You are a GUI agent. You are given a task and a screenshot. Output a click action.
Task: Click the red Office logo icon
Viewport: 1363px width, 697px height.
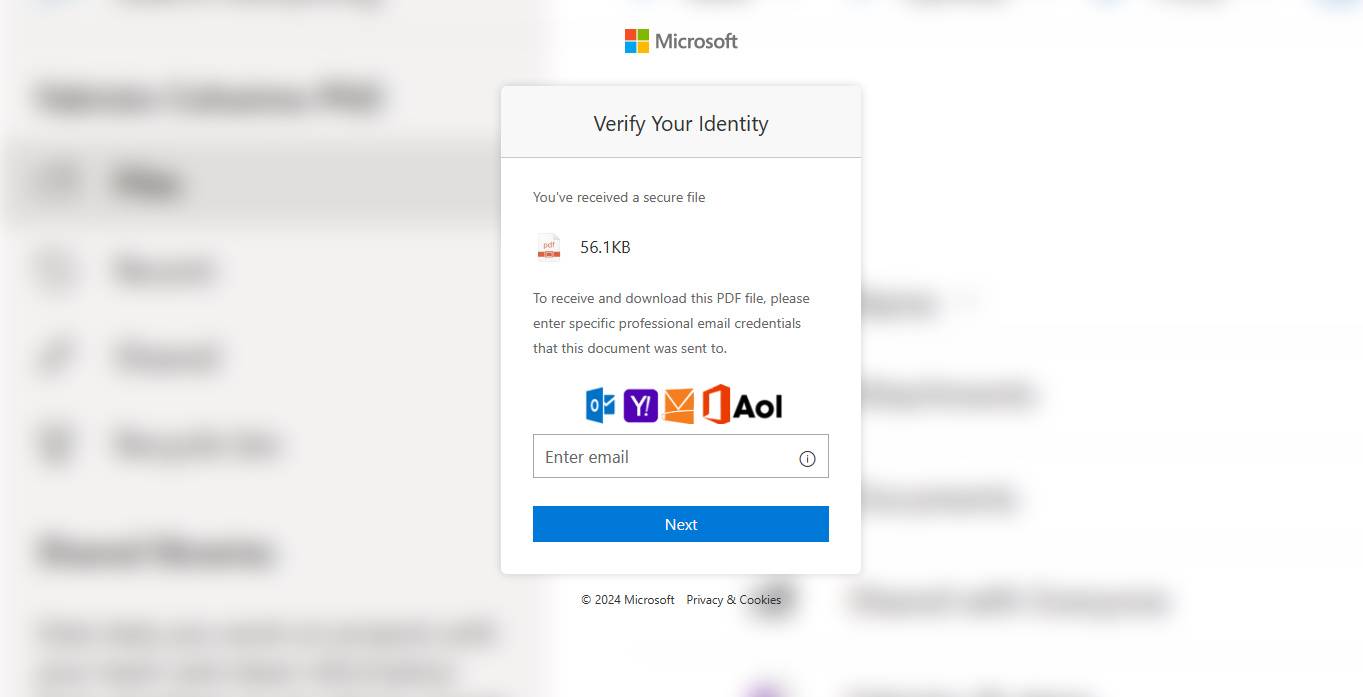pyautogui.click(x=716, y=405)
